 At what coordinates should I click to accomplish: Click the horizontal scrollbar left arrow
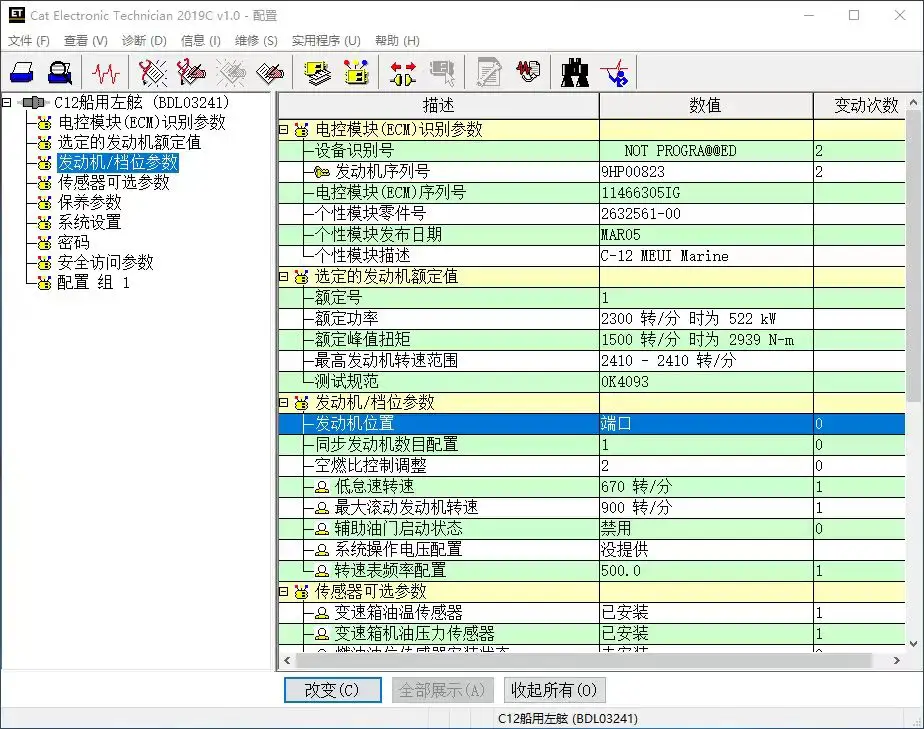pyautogui.click(x=287, y=661)
